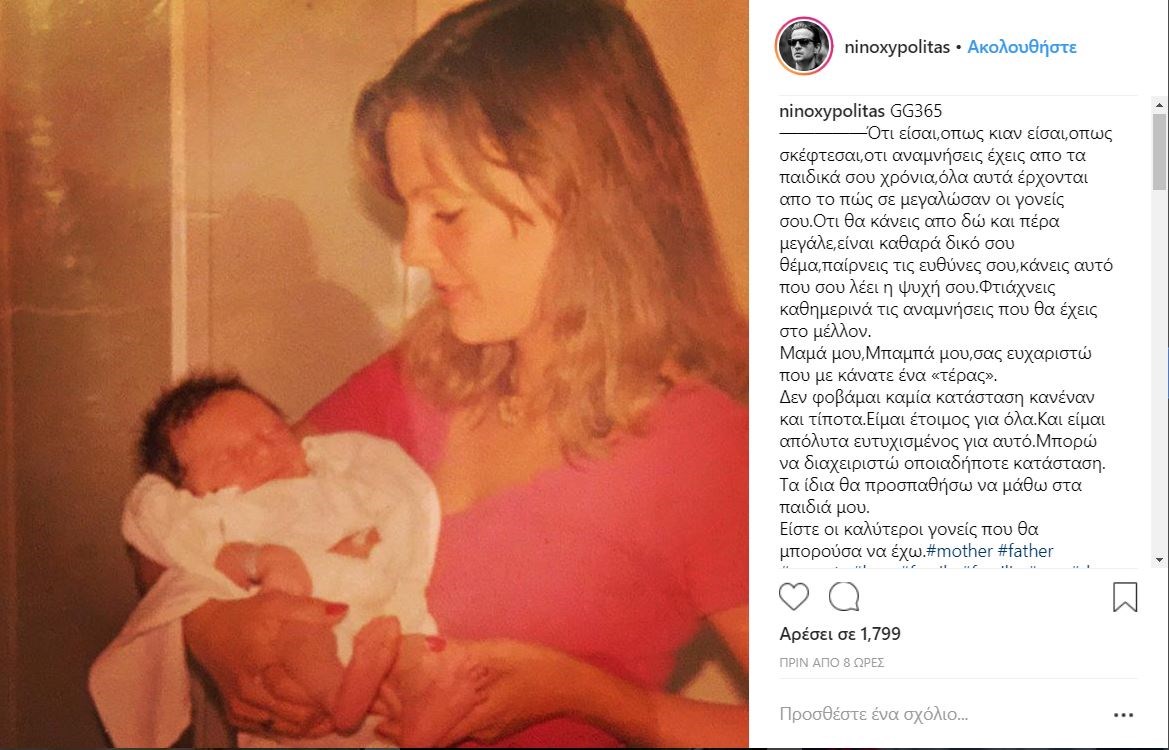1169x750 pixels.
Task: Click the GG365 caption text
Action: 916,111
